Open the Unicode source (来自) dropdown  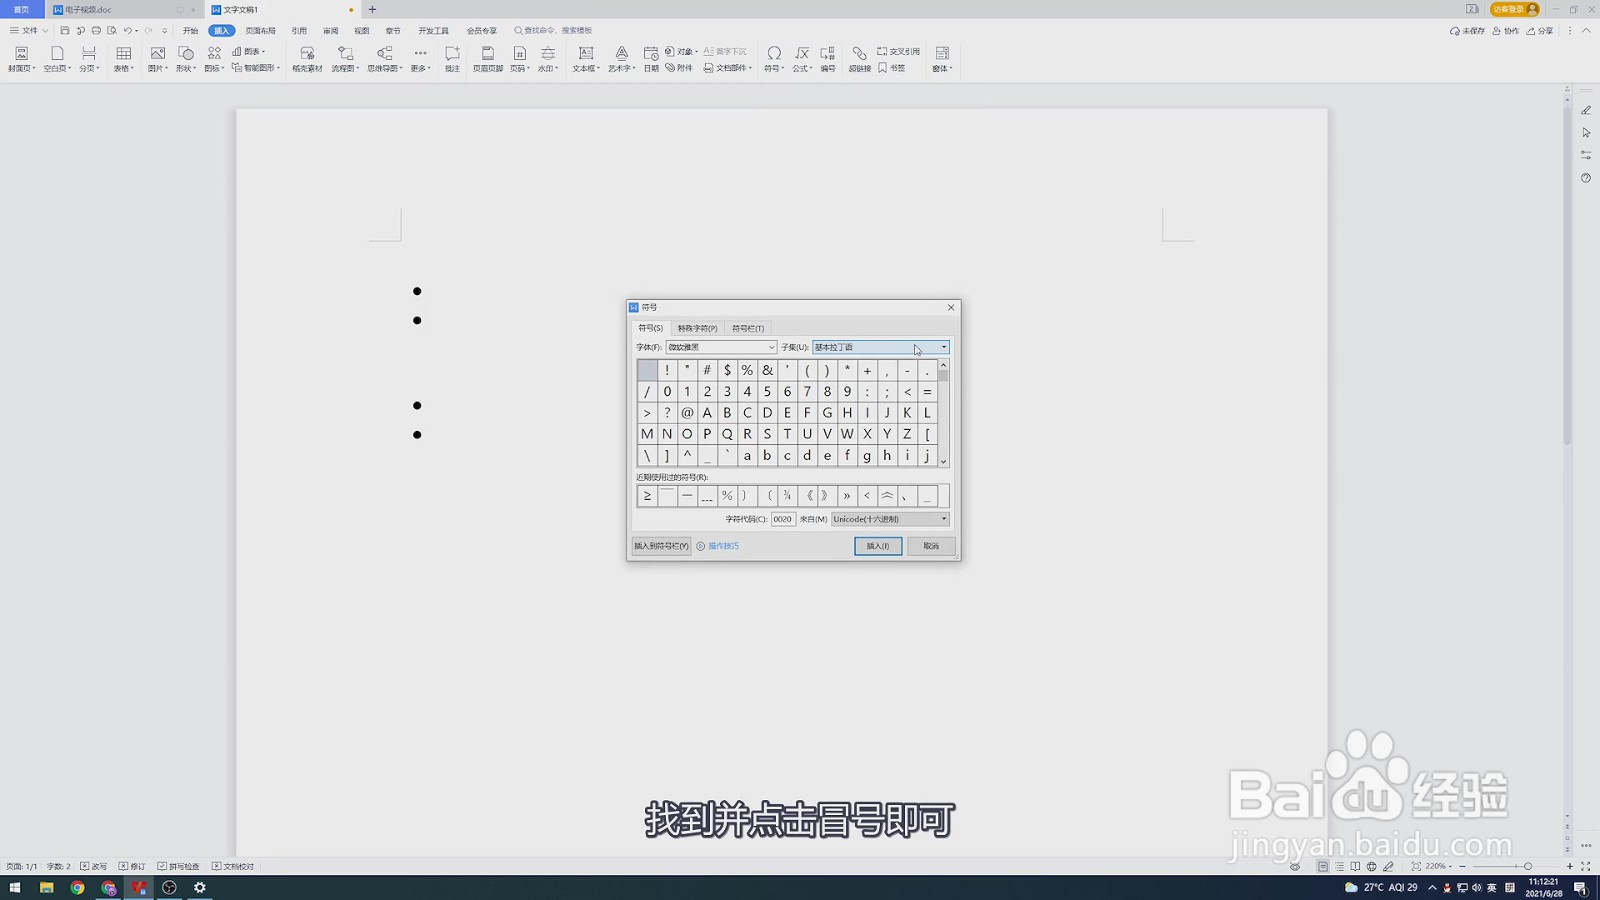point(890,519)
